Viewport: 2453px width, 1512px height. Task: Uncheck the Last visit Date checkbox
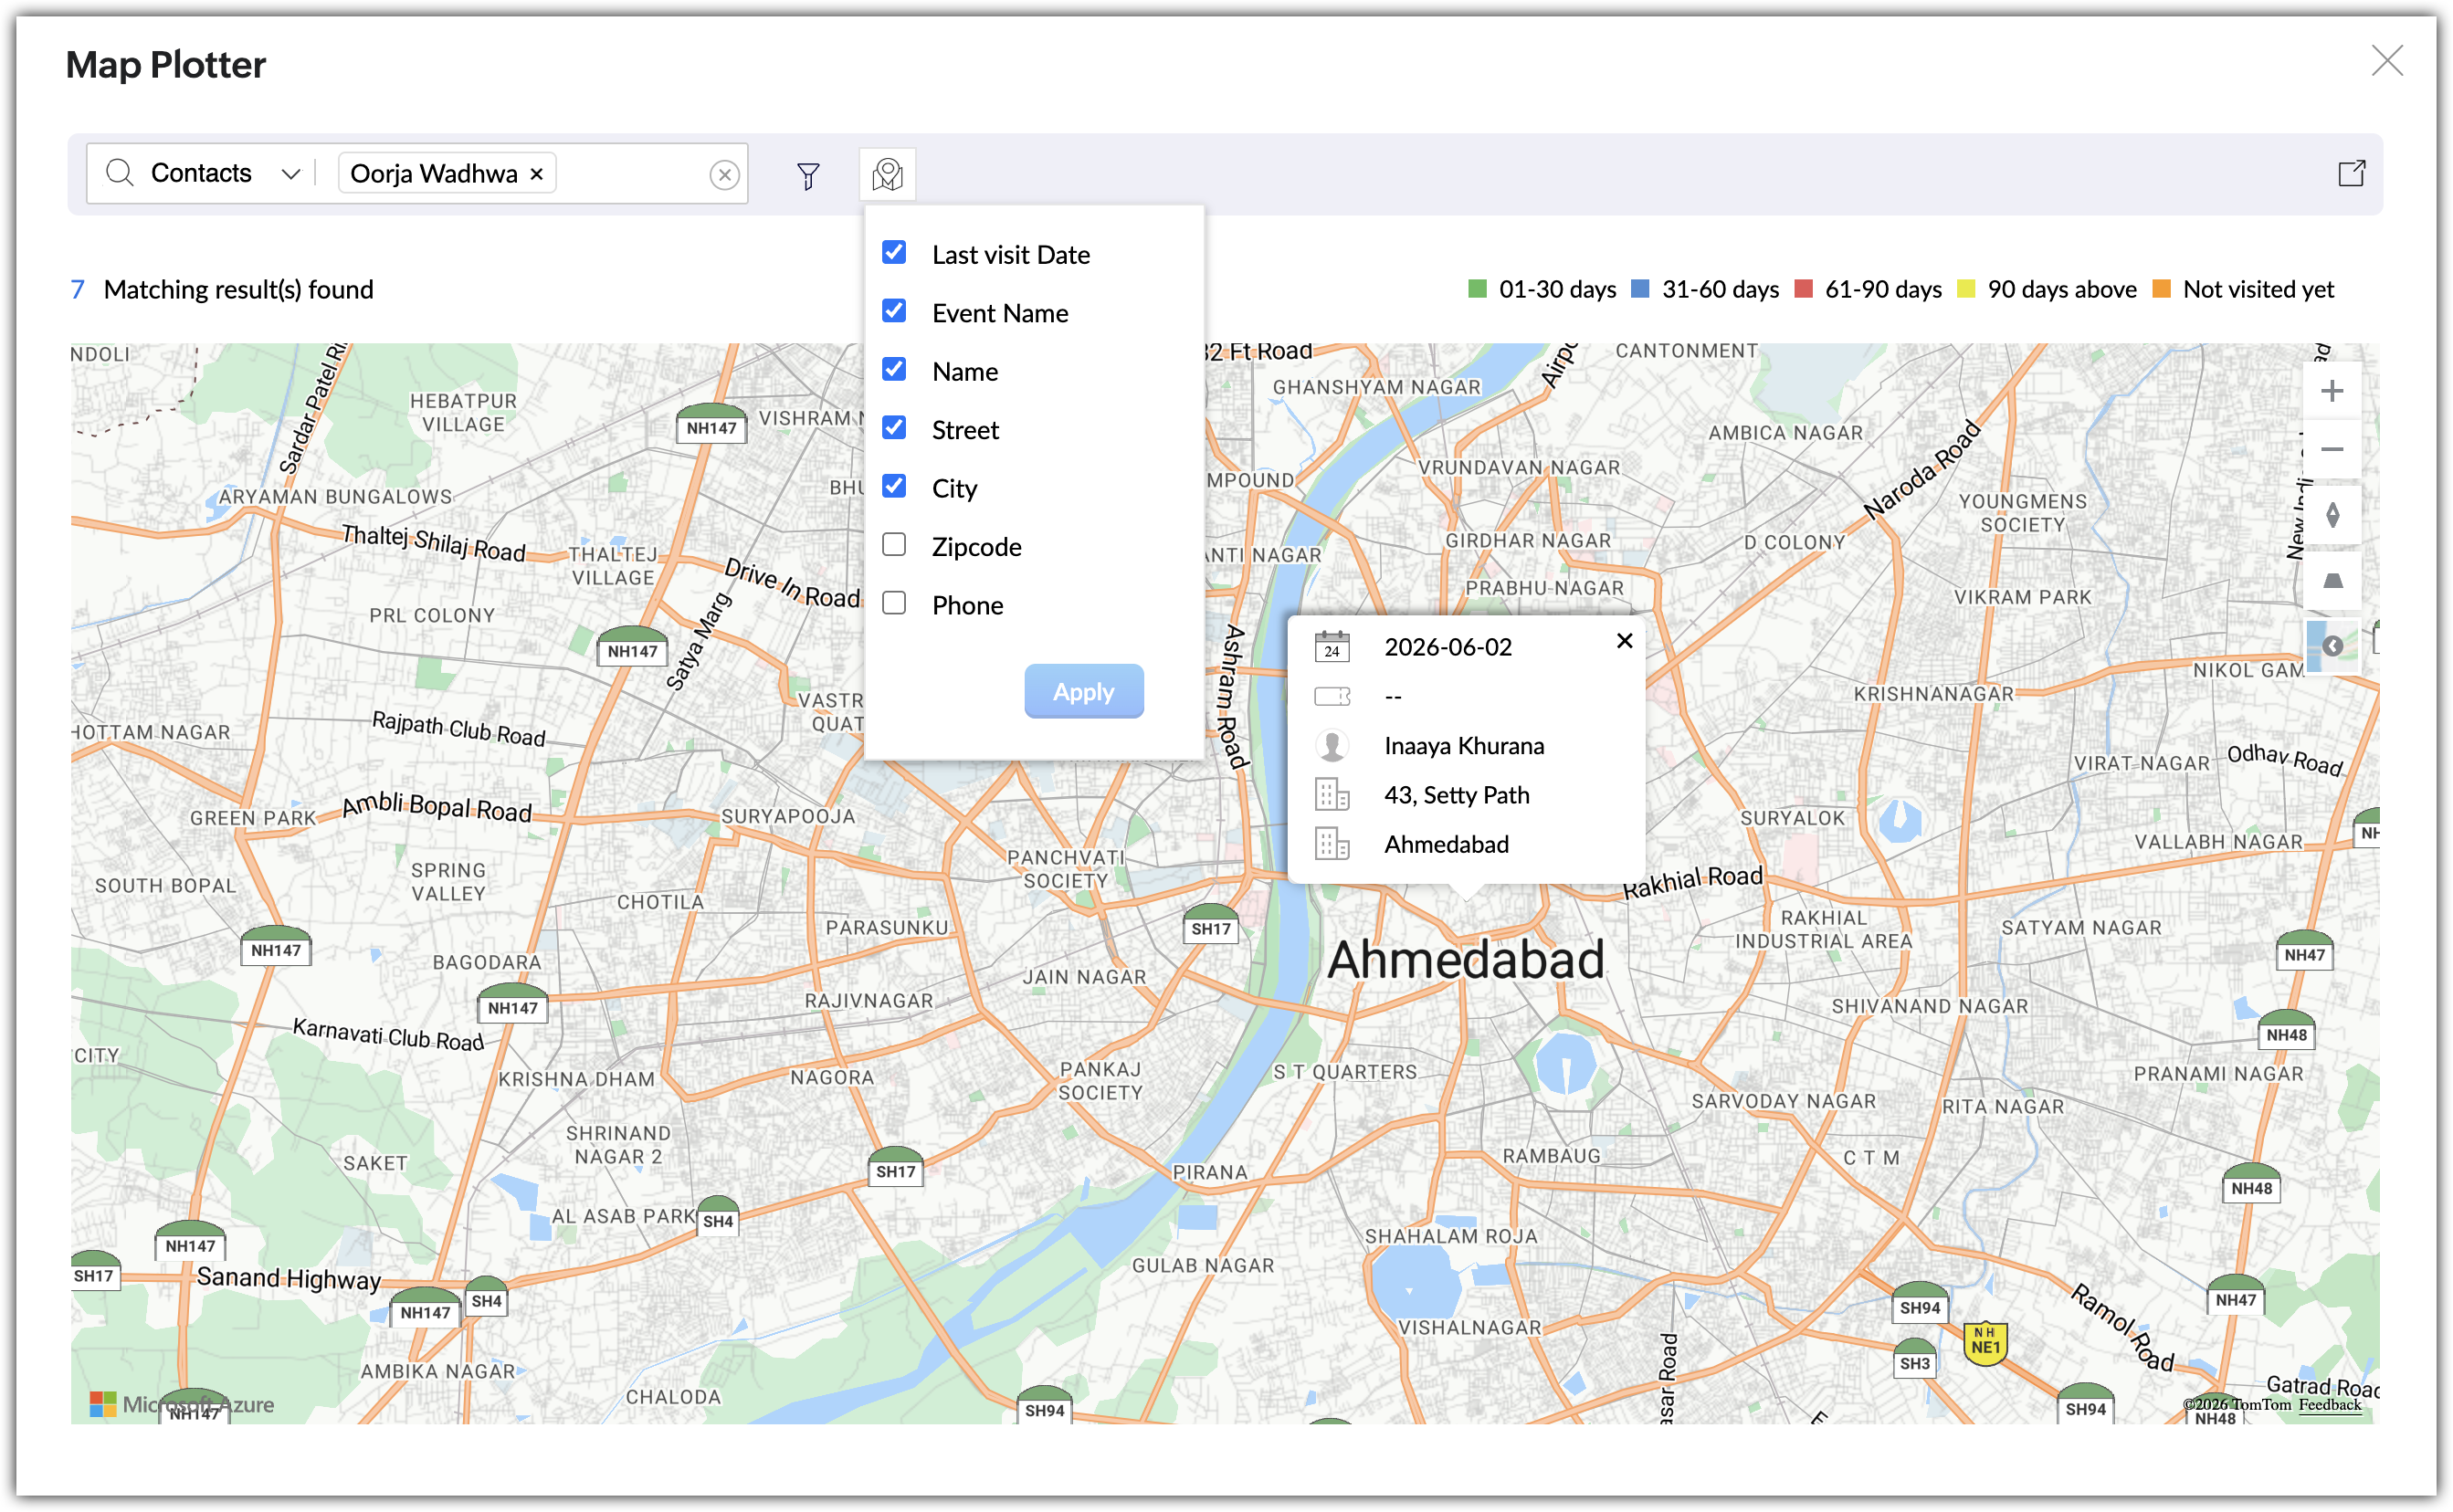pos(894,252)
